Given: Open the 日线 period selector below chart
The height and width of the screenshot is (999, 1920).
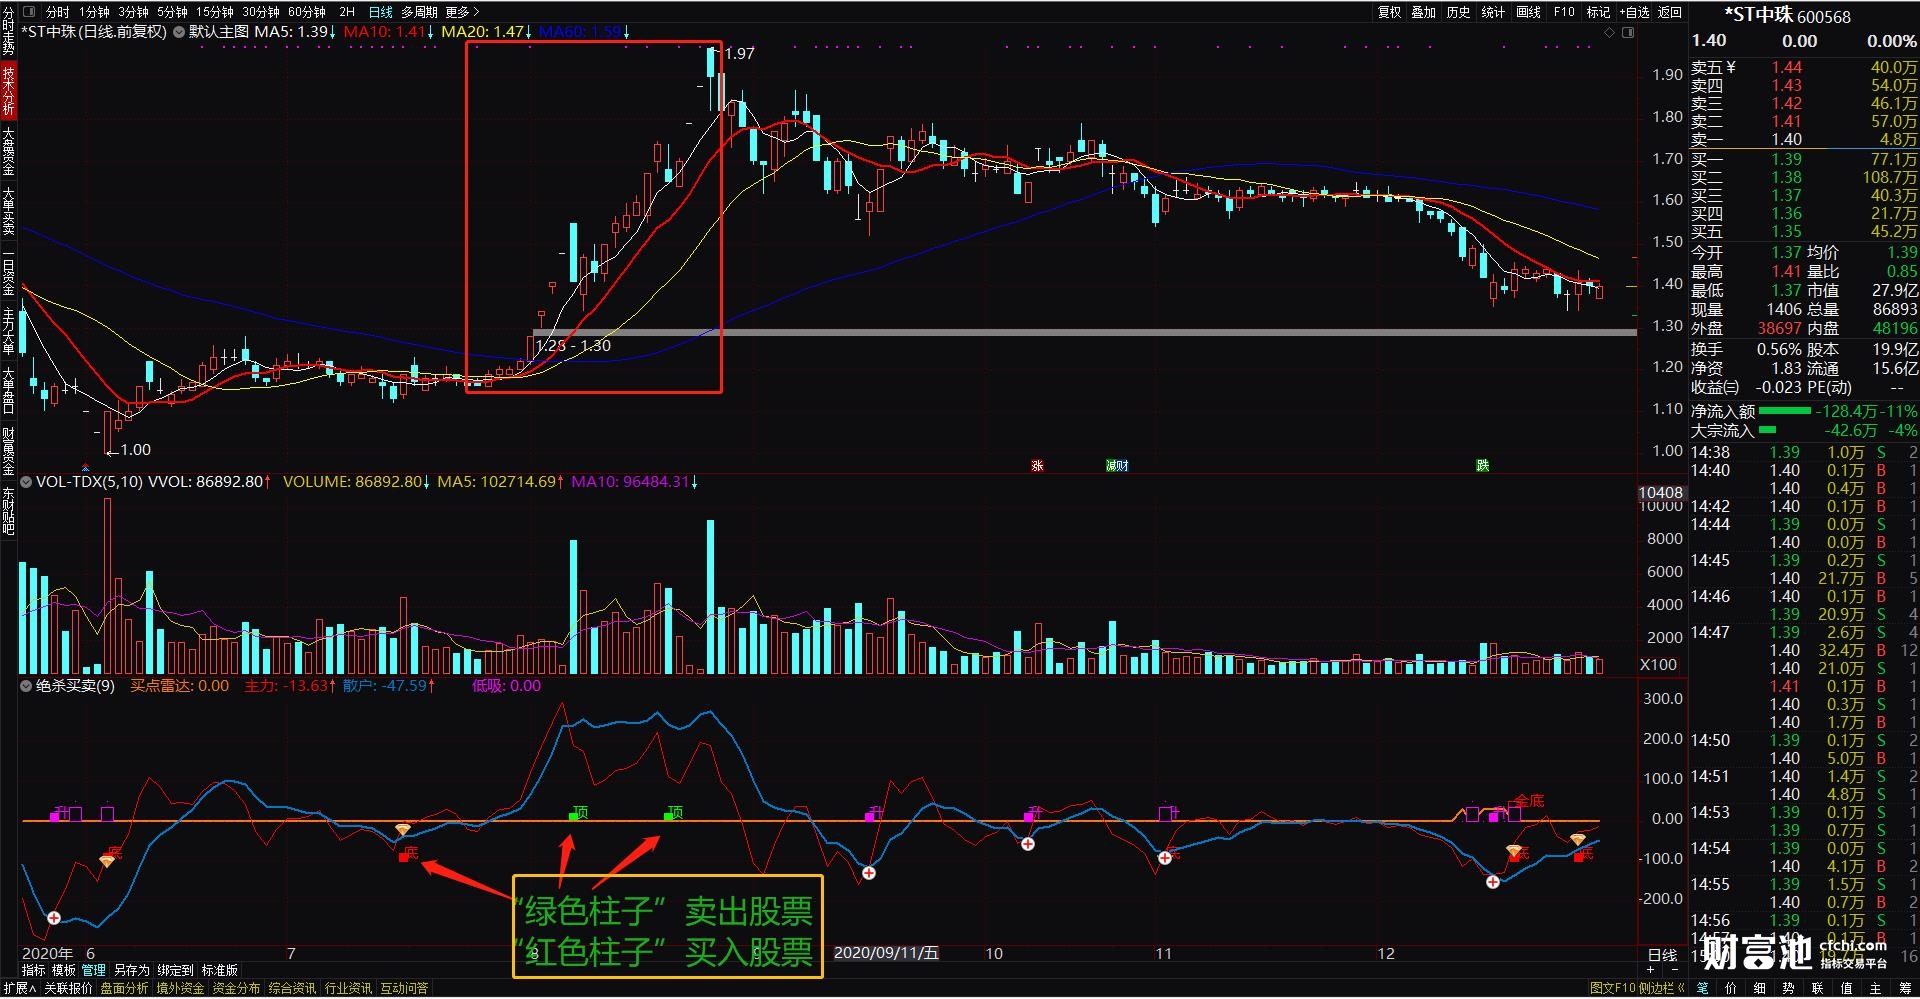Looking at the screenshot, I should click(1662, 956).
